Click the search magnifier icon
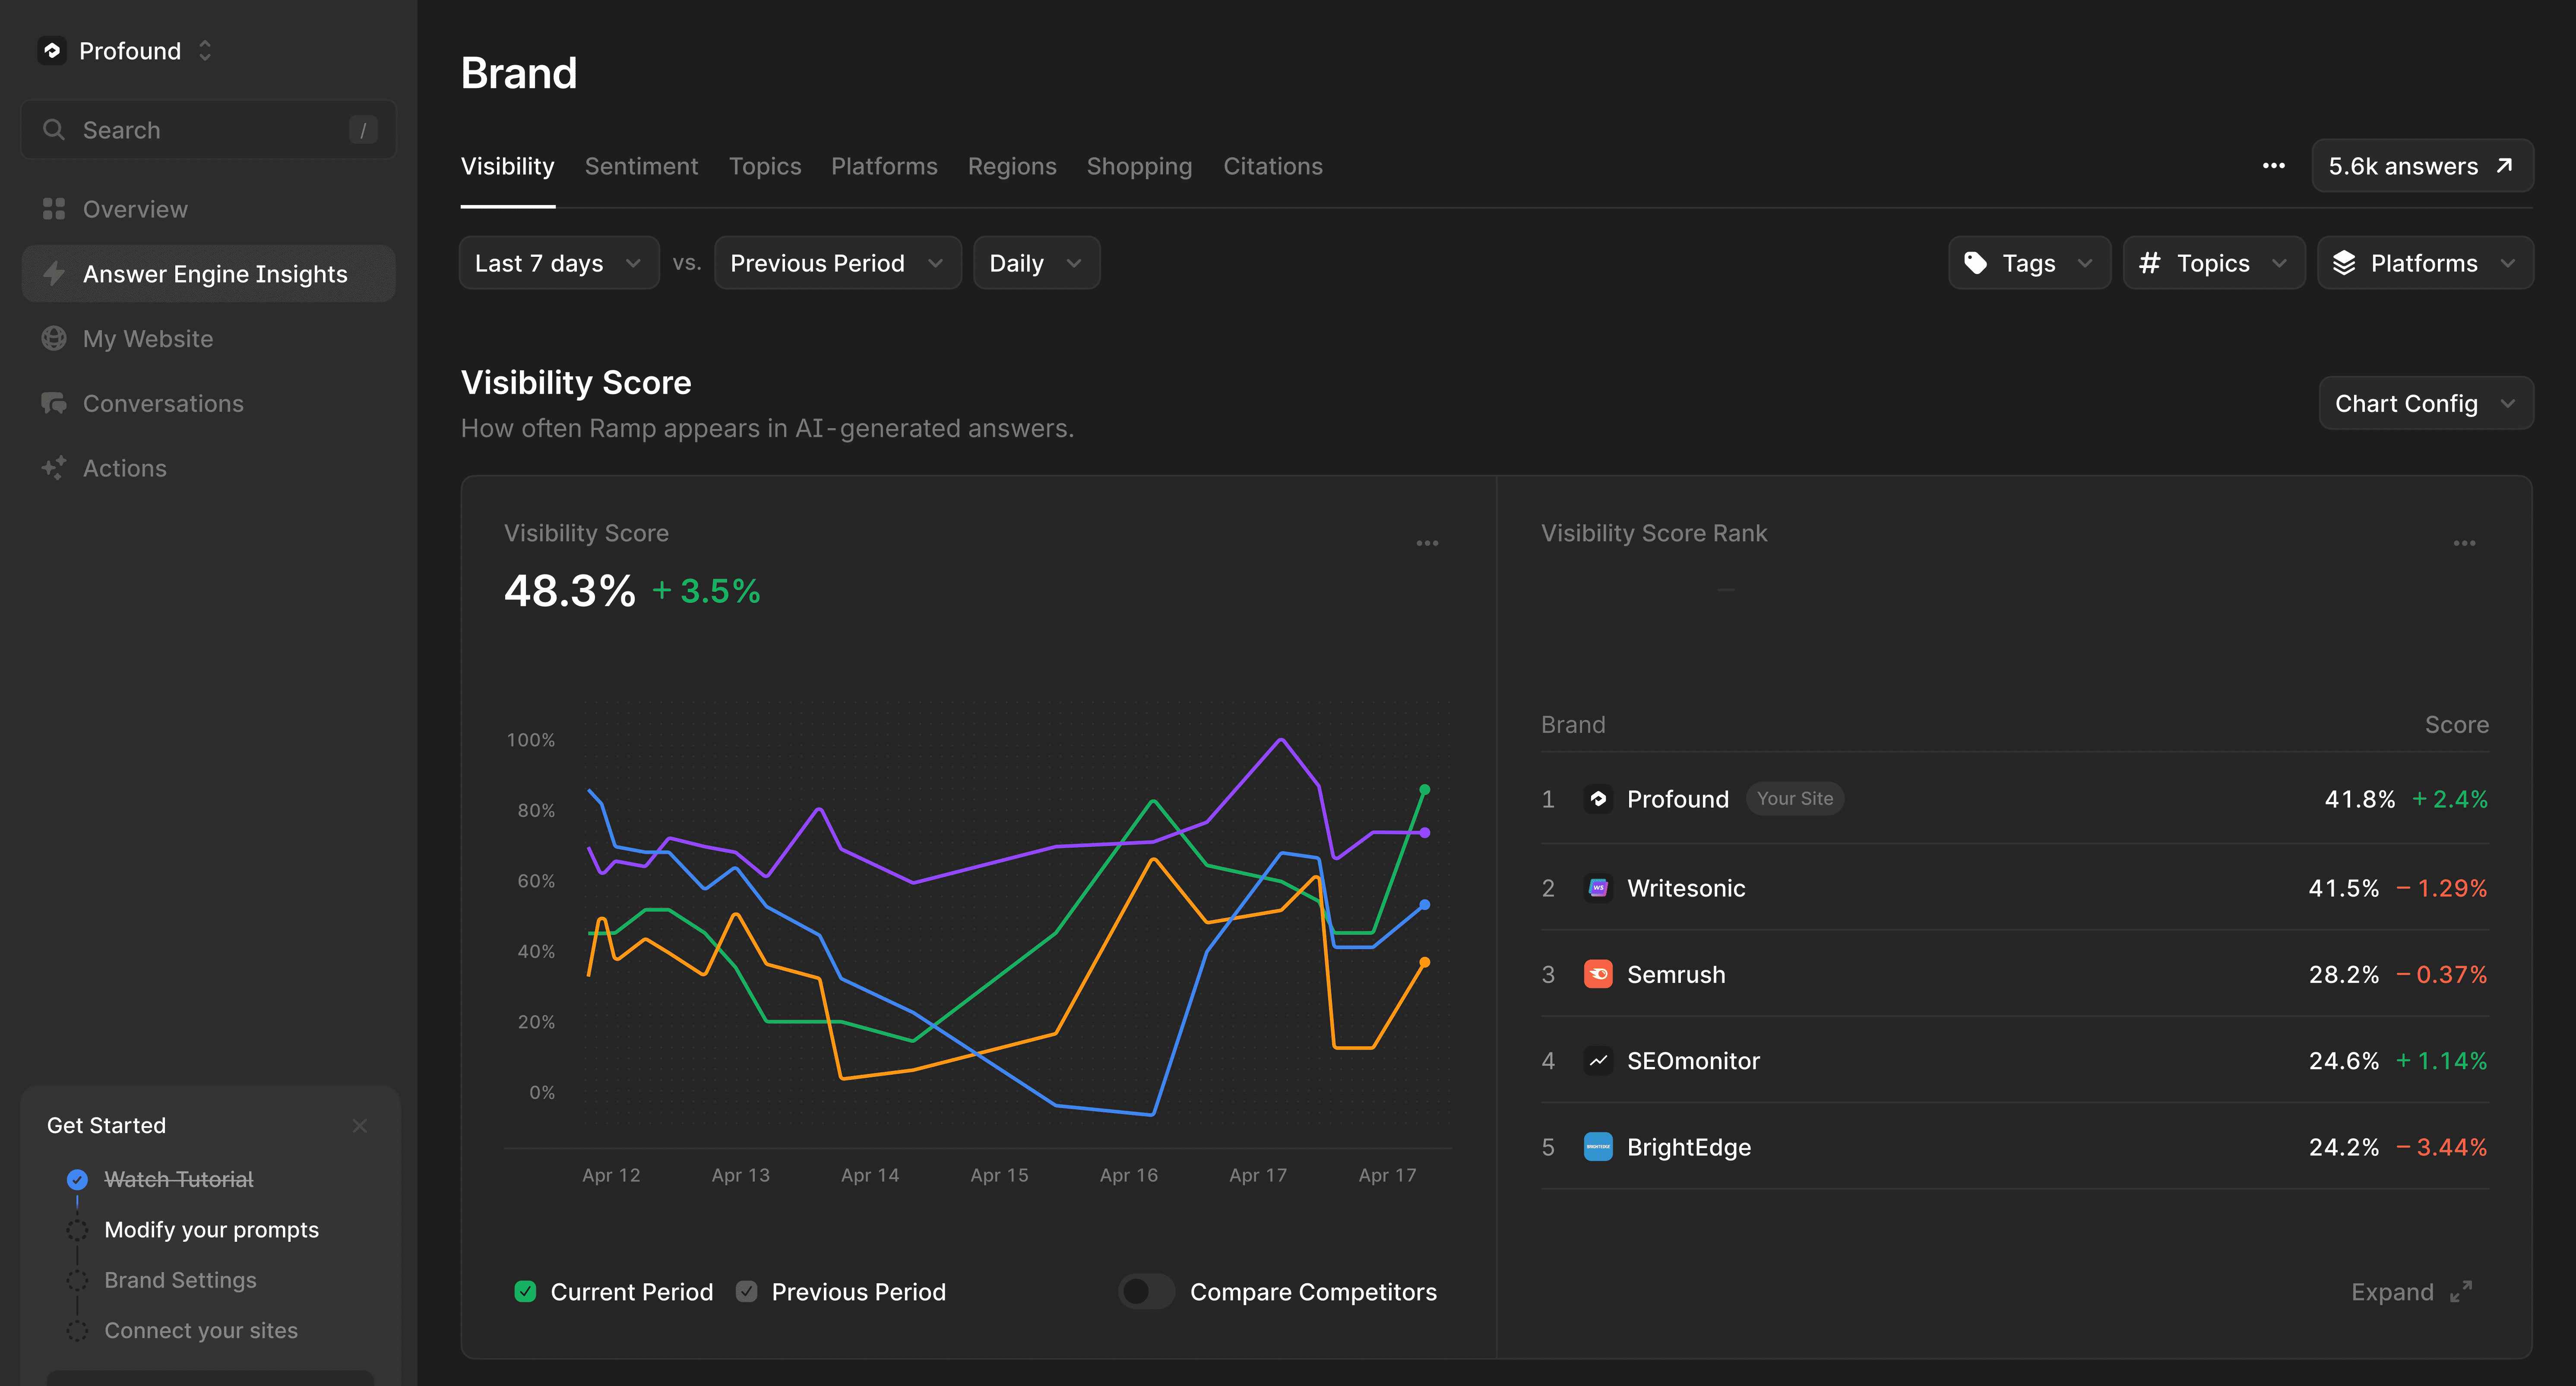The image size is (2576, 1386). (54, 130)
